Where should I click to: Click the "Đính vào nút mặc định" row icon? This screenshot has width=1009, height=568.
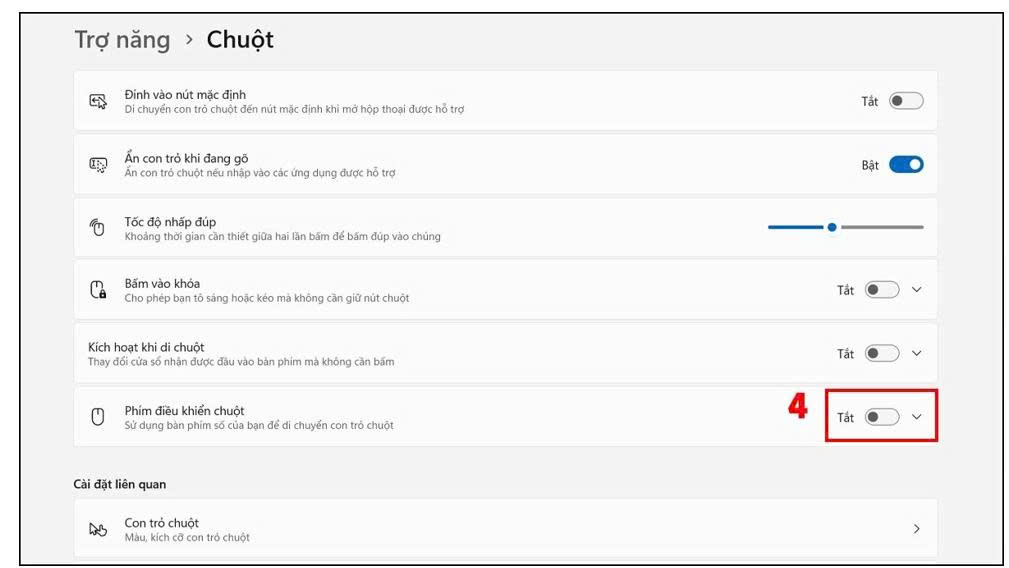[x=98, y=101]
